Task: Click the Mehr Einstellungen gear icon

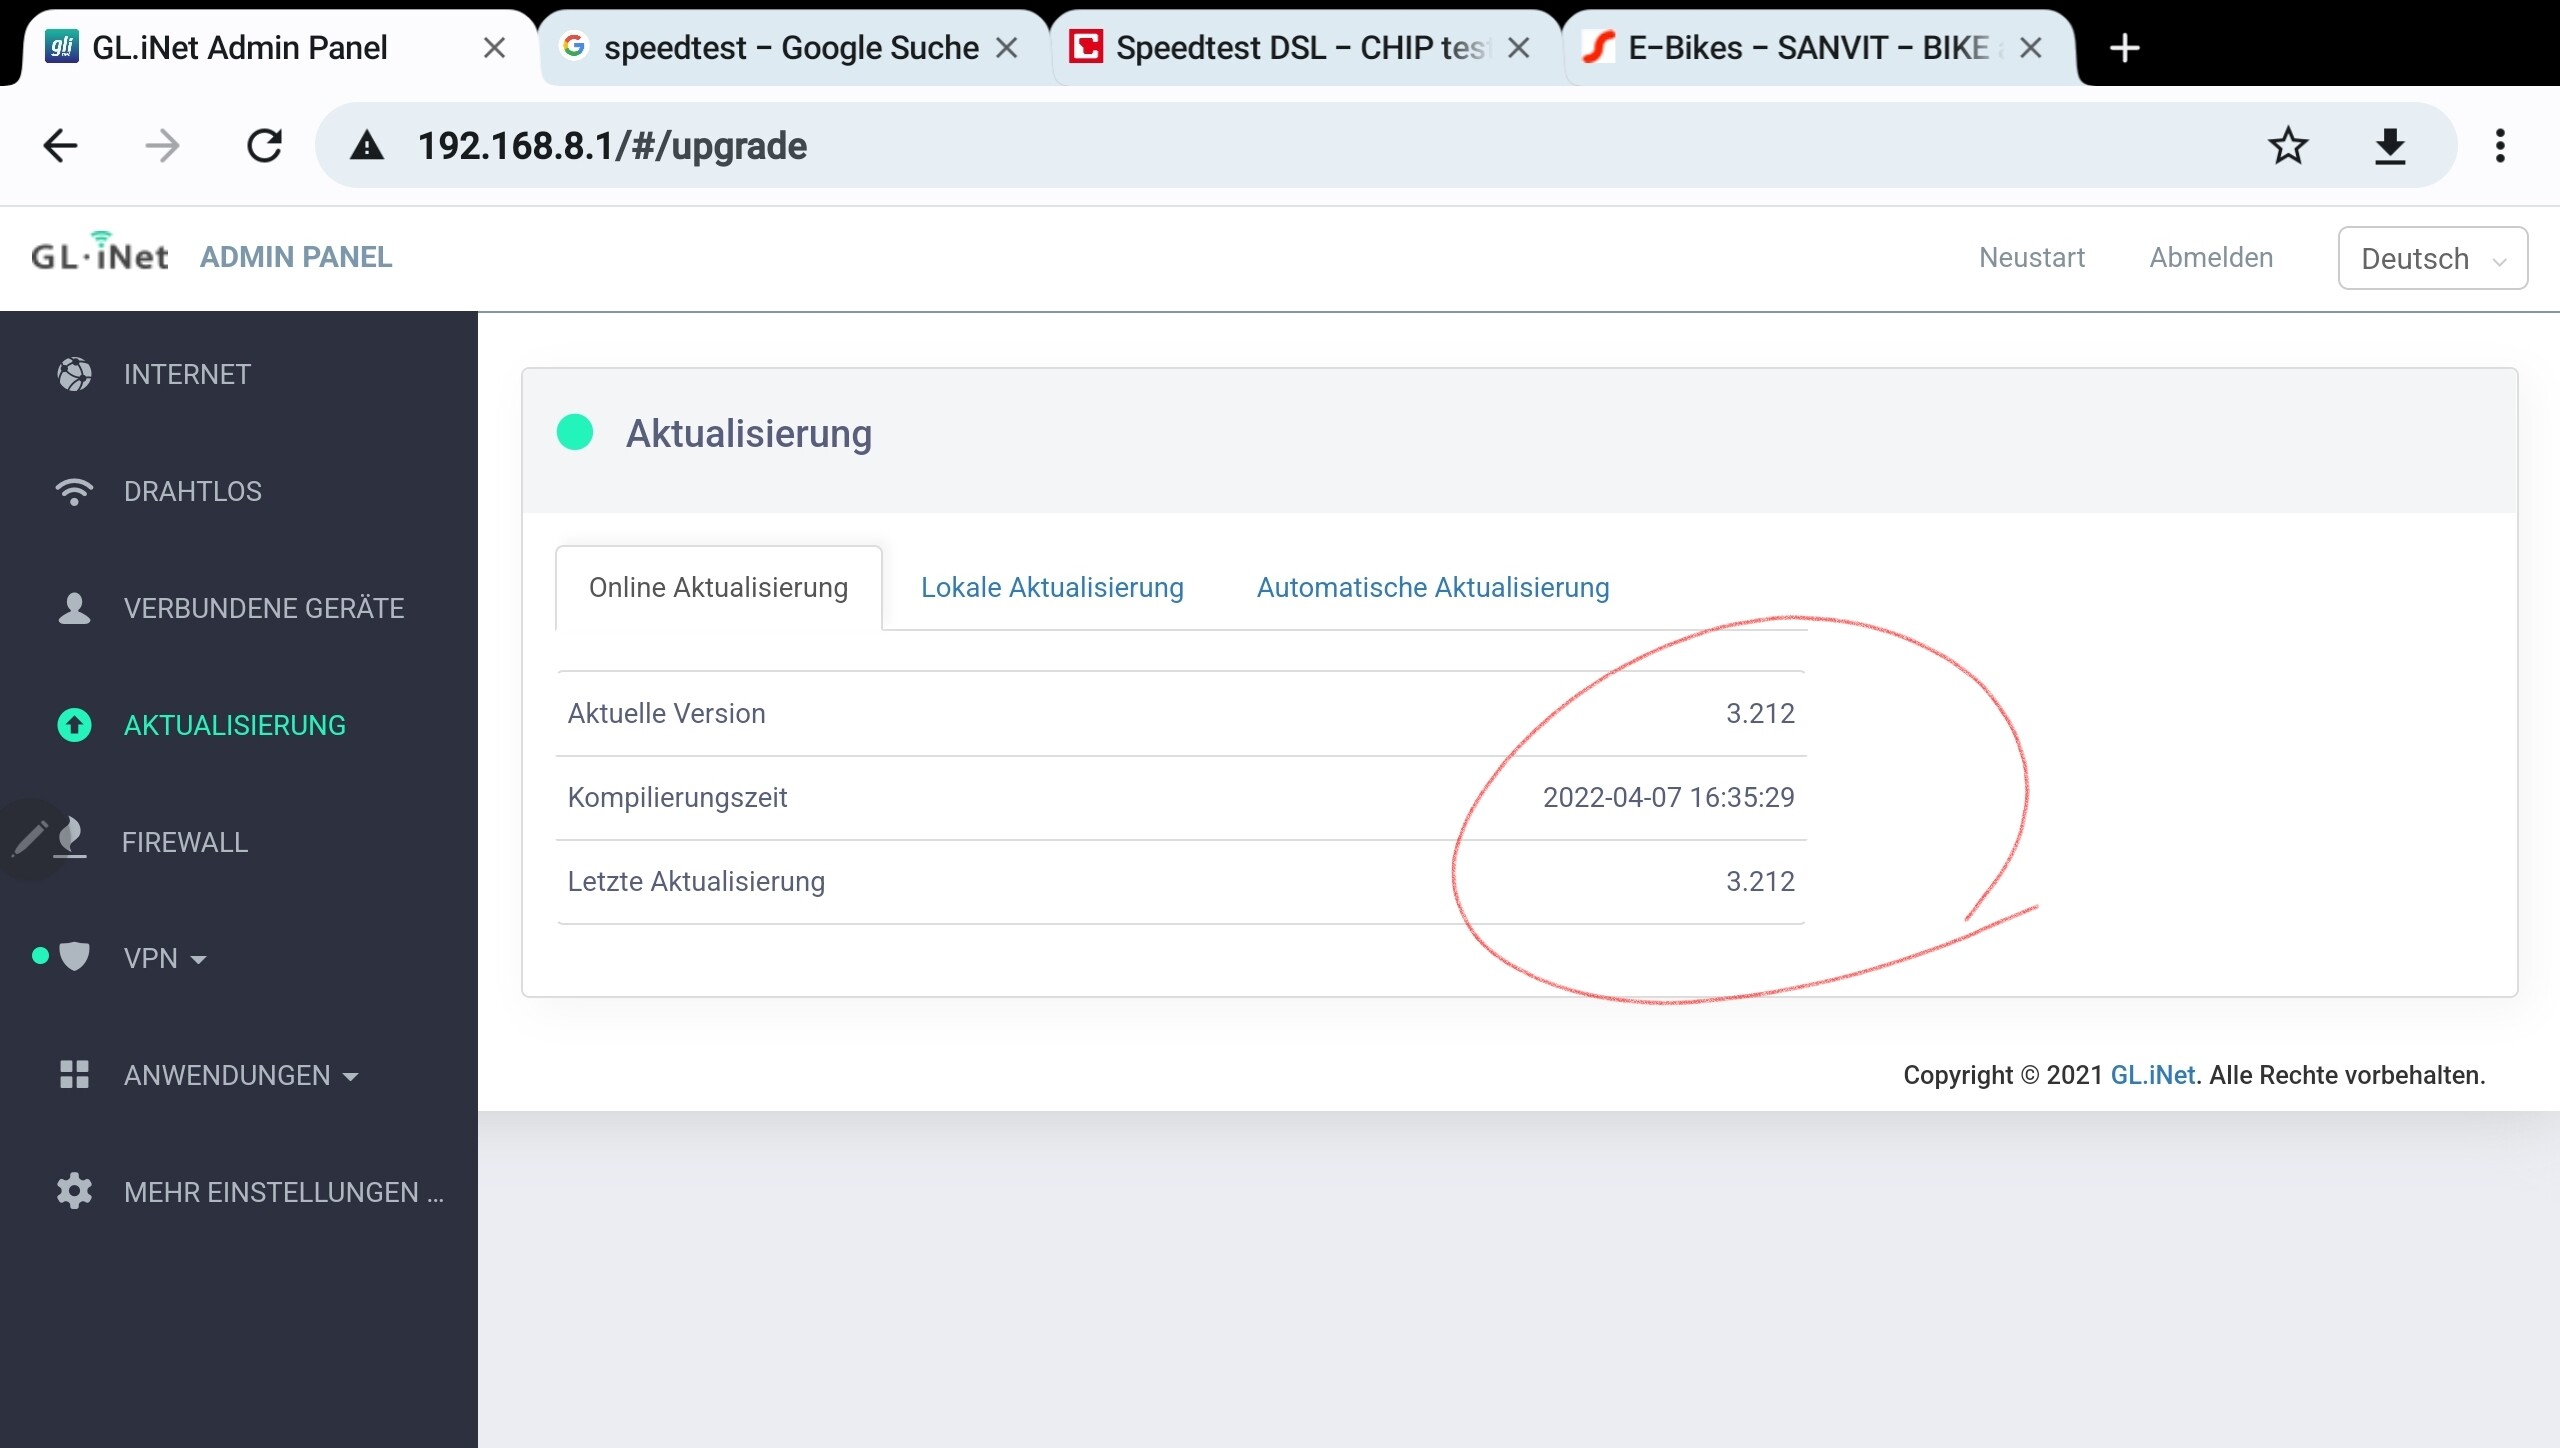Action: click(74, 1191)
